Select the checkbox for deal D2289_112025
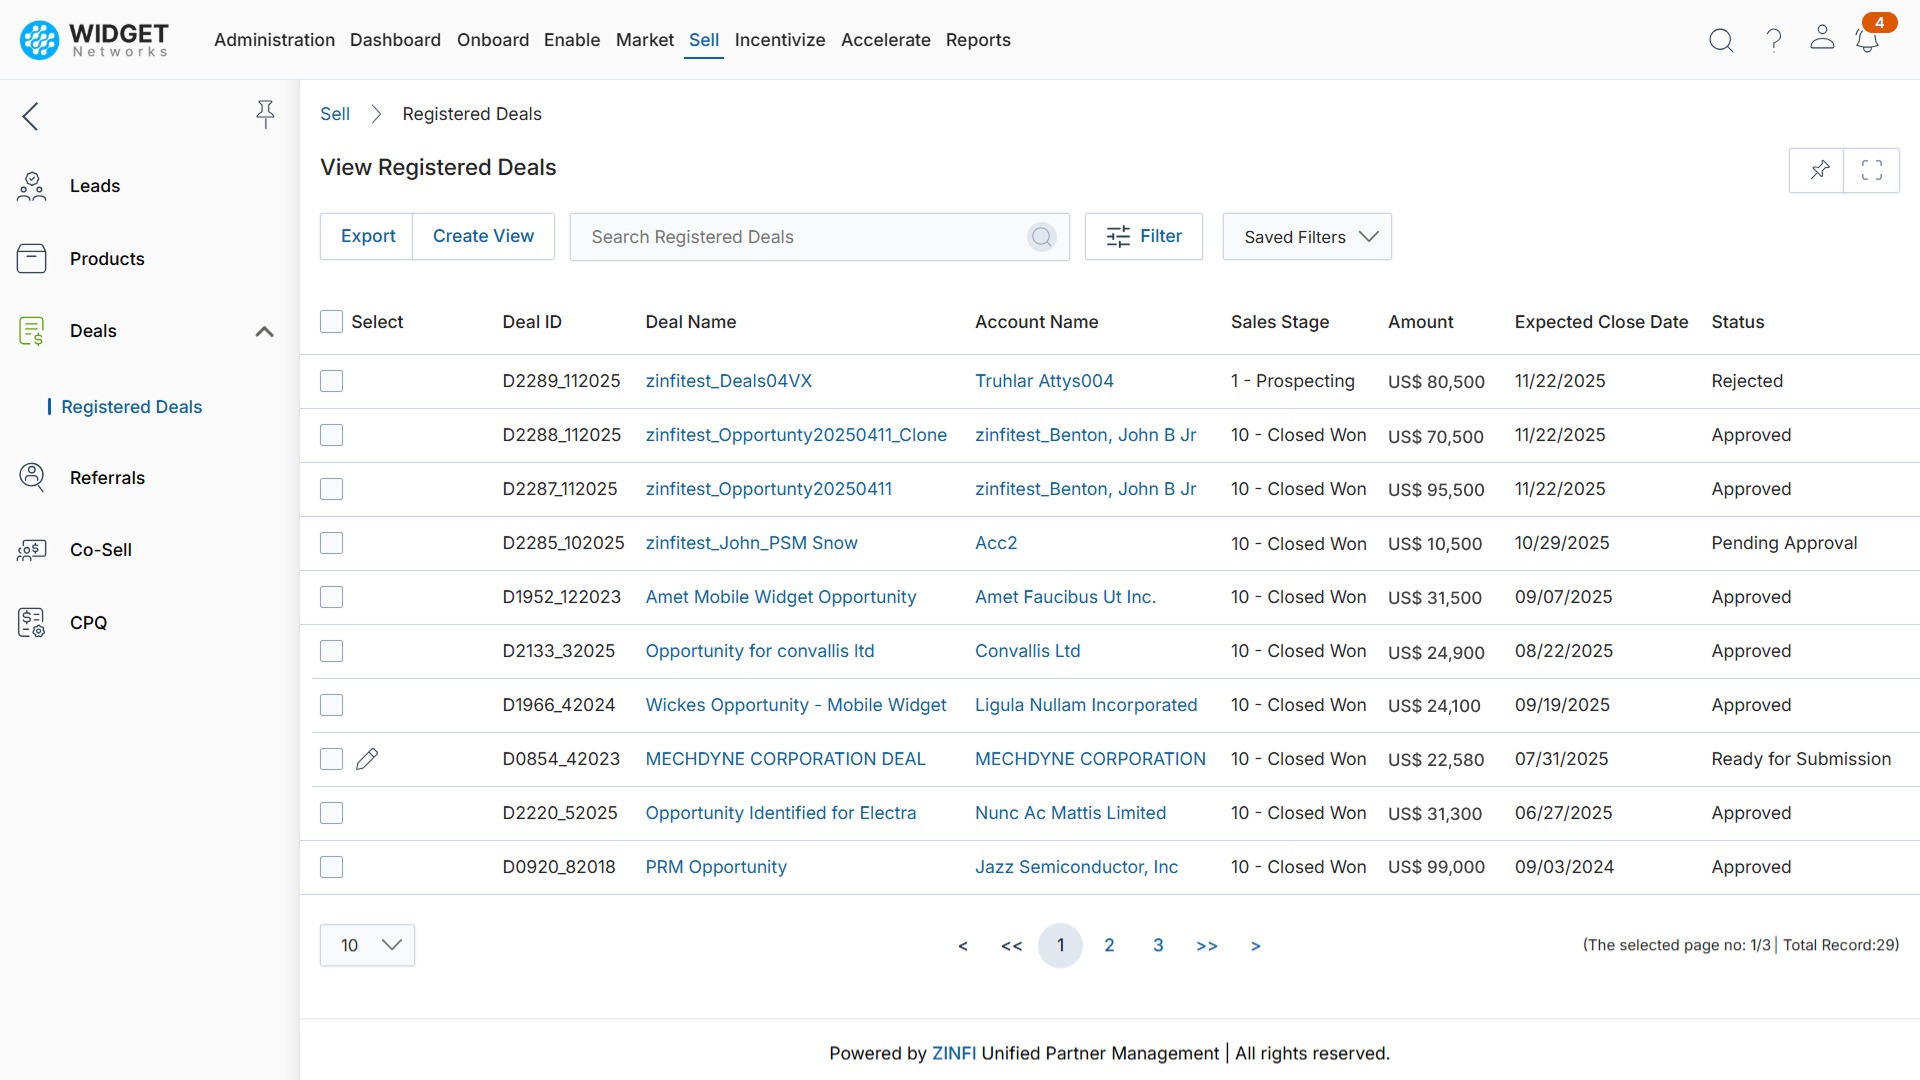The image size is (1920, 1080). pos(331,380)
